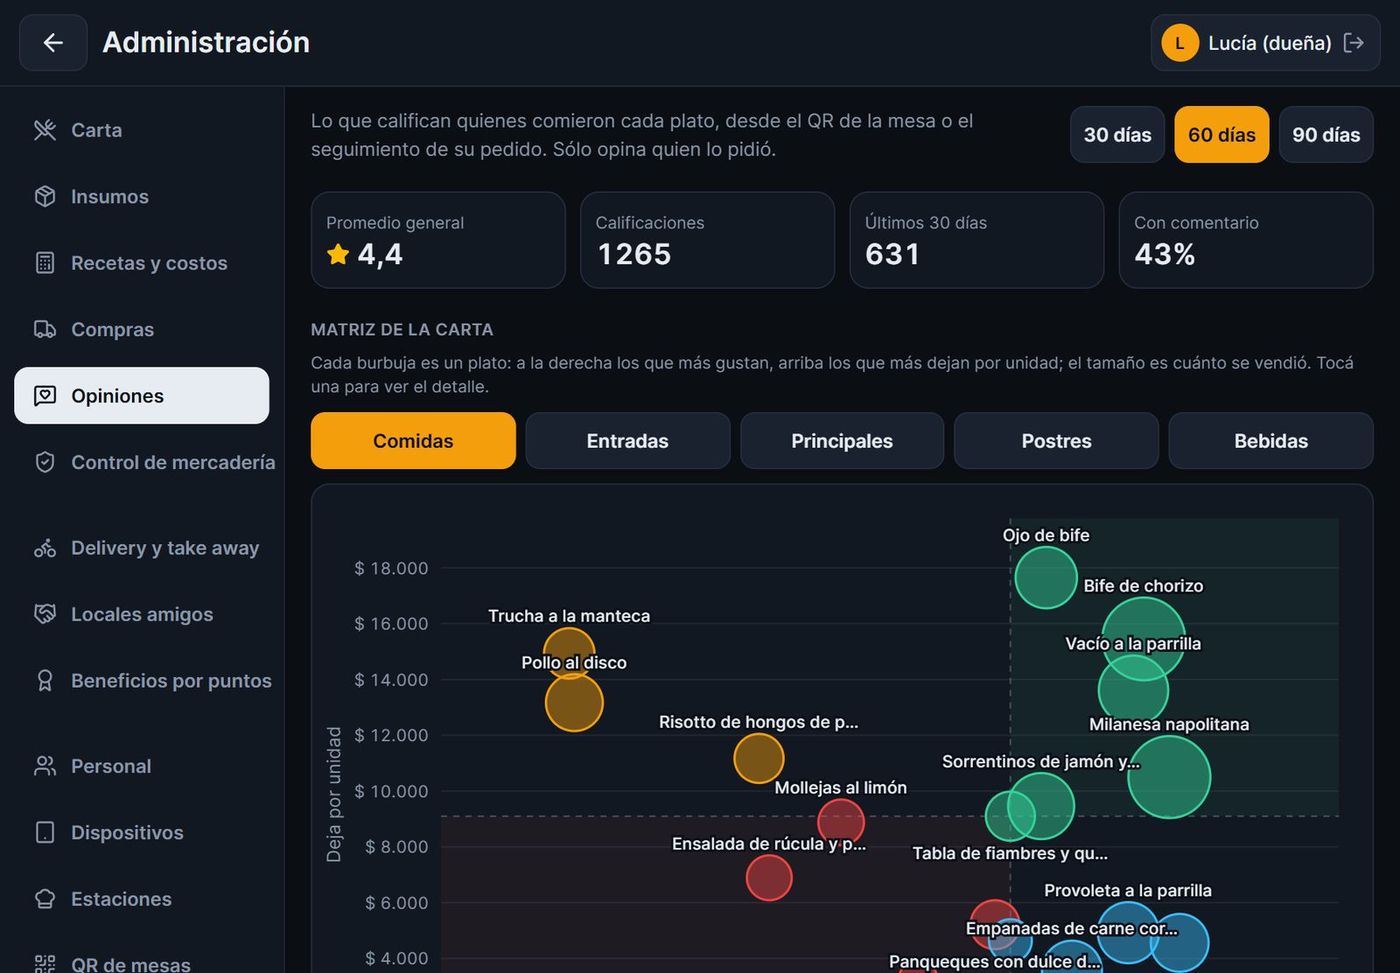1400x973 pixels.
Task: Click the Delivery y take away bike icon
Action: pos(45,548)
